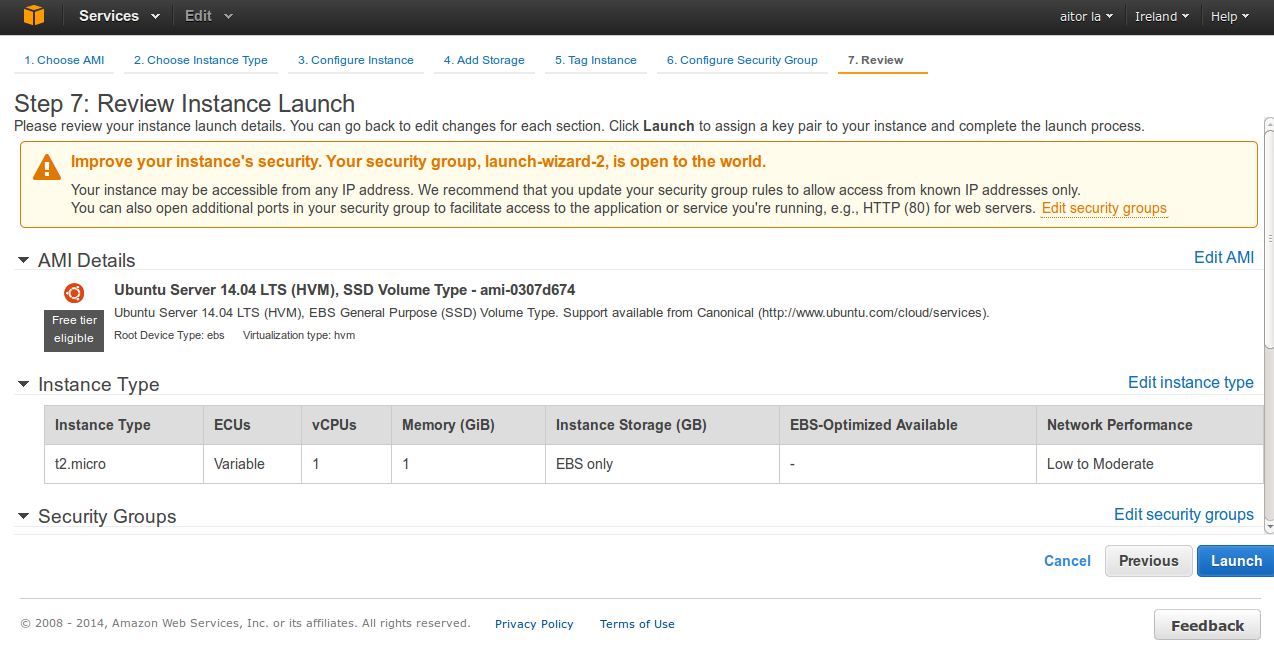Click the Previous button
The width and height of the screenshot is (1274, 645).
[1148, 561]
